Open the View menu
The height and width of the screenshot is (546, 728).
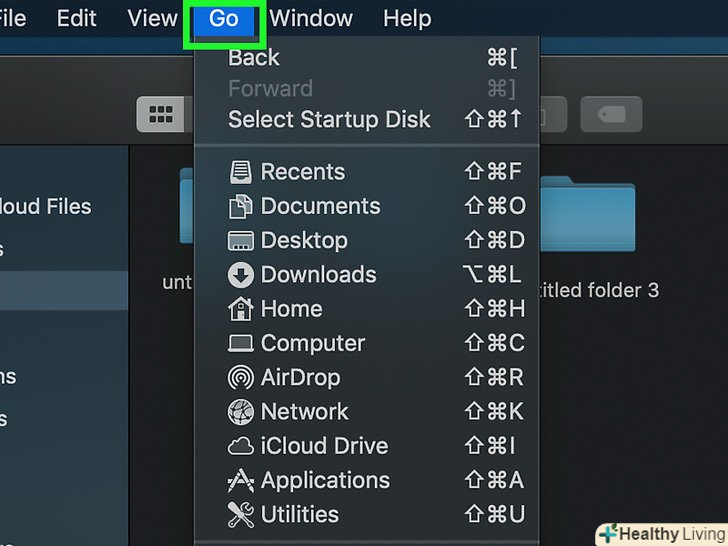point(152,18)
